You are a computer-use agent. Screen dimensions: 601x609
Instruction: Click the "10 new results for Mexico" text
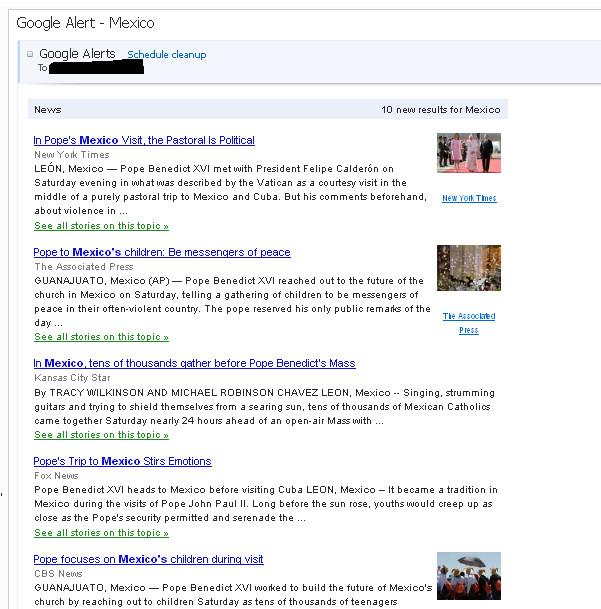(440, 109)
